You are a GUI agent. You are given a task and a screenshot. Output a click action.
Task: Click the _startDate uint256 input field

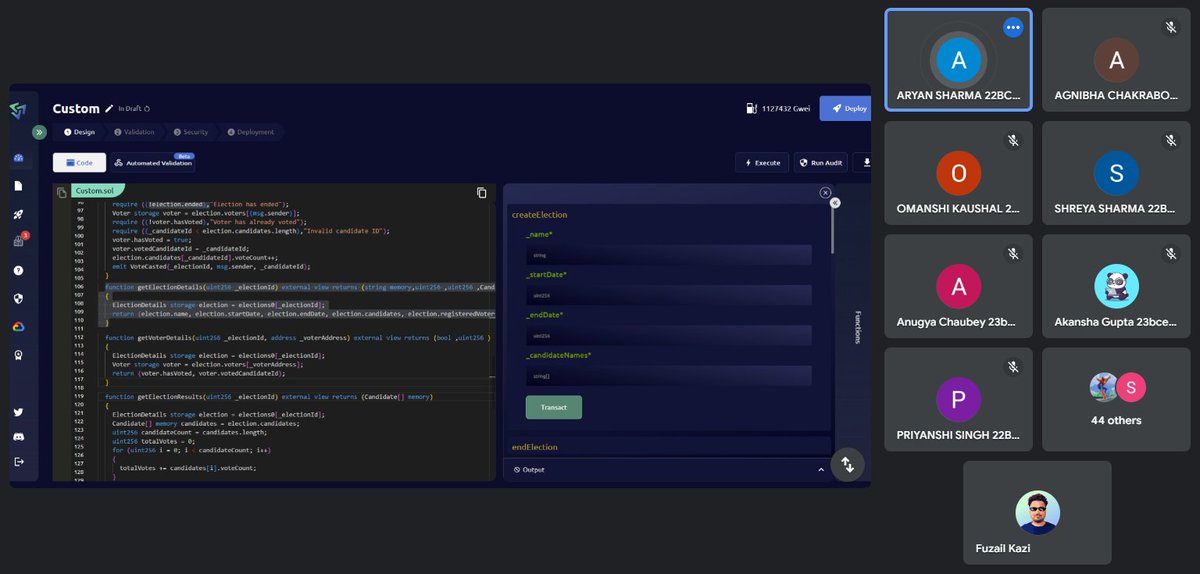pos(669,295)
